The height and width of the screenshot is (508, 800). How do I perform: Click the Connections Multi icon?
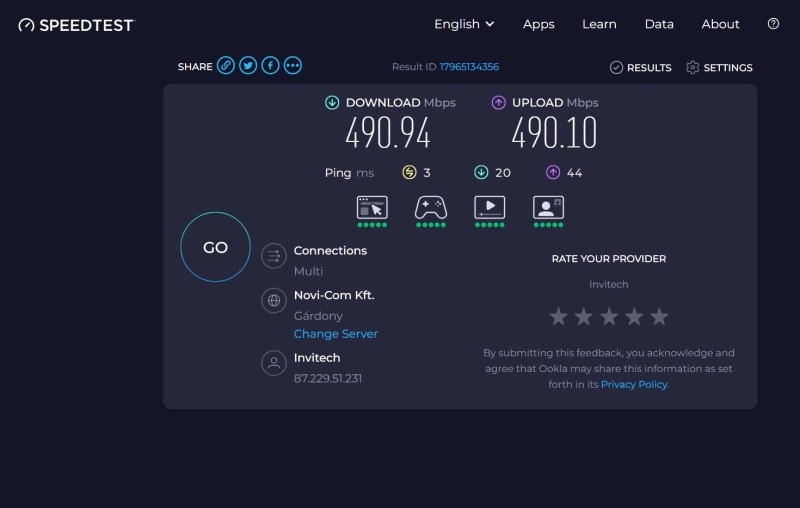click(274, 256)
